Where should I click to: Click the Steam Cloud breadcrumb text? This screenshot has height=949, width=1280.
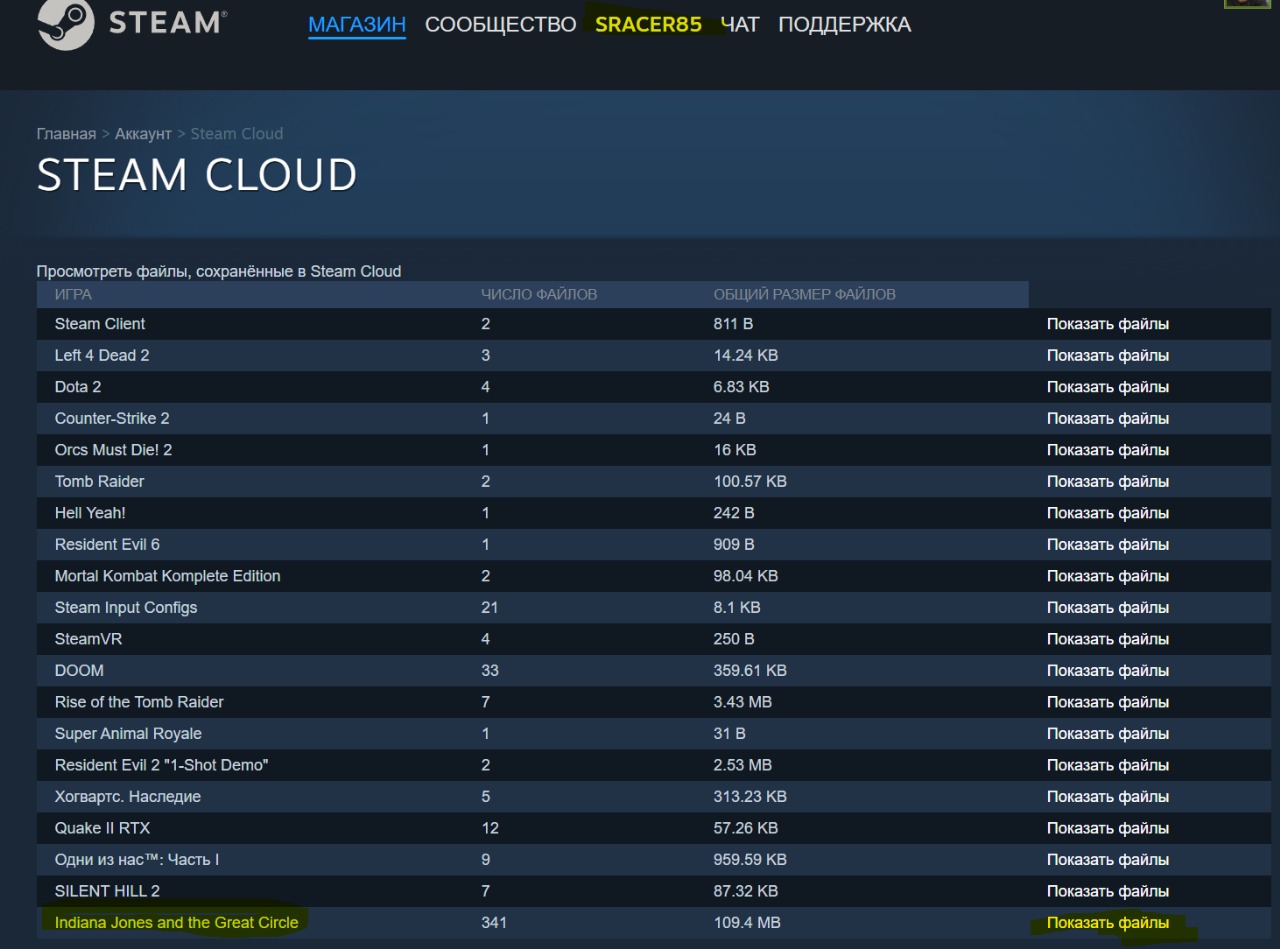[x=237, y=134]
